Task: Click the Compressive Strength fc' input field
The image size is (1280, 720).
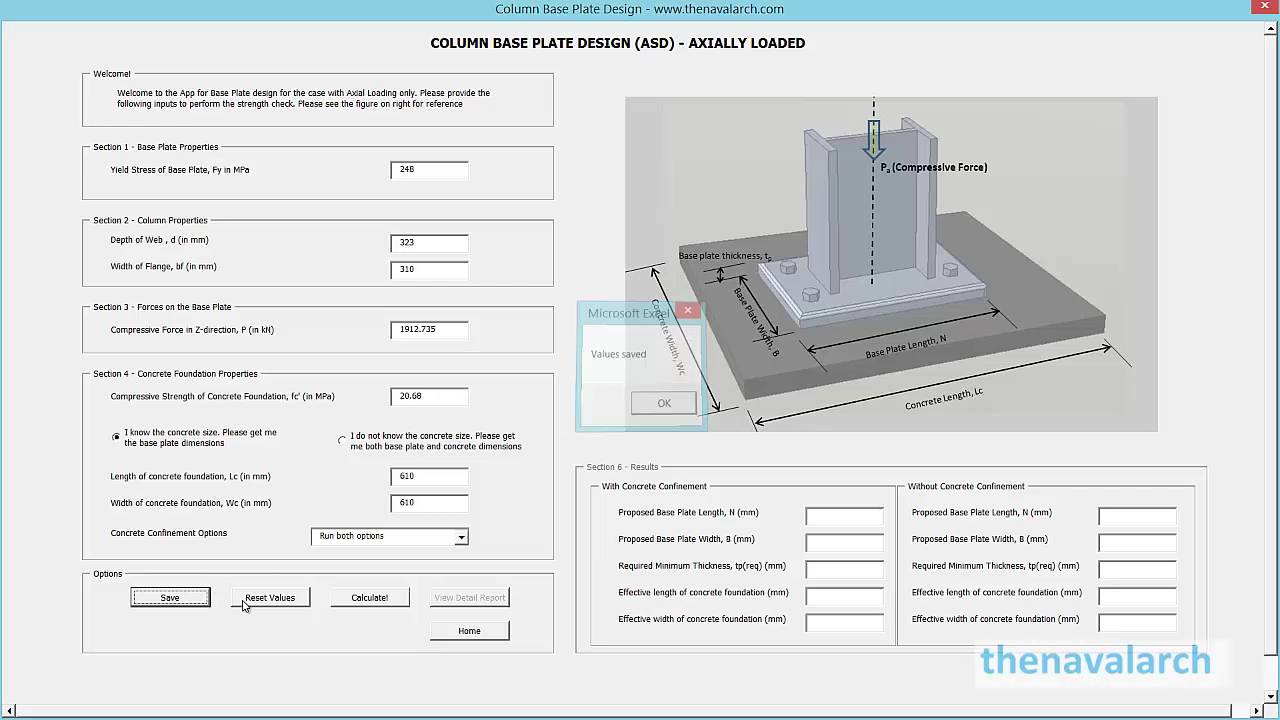Action: click(429, 396)
